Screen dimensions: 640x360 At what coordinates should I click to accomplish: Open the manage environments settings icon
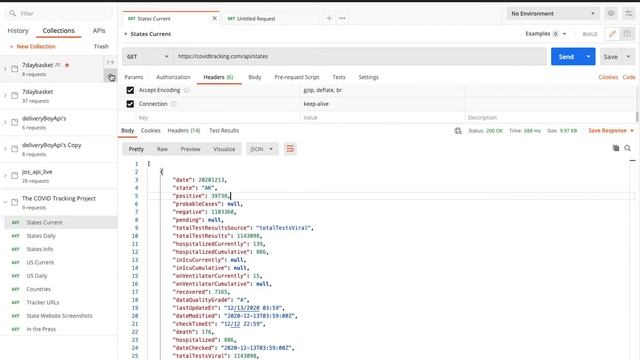[628, 13]
